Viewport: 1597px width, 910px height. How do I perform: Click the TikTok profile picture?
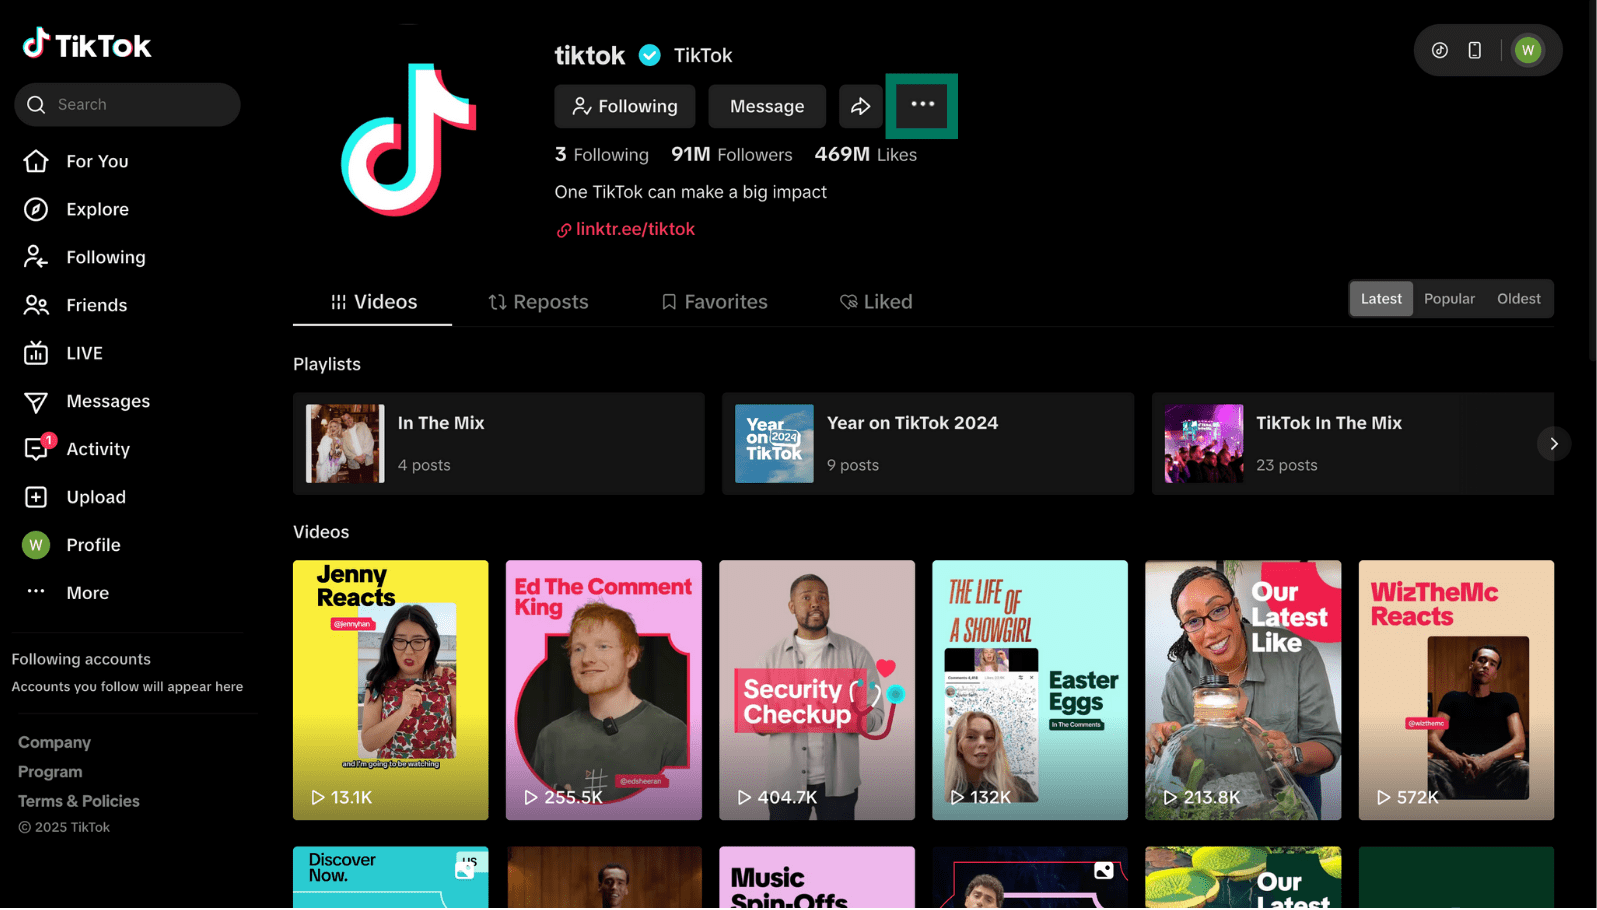[x=408, y=140]
